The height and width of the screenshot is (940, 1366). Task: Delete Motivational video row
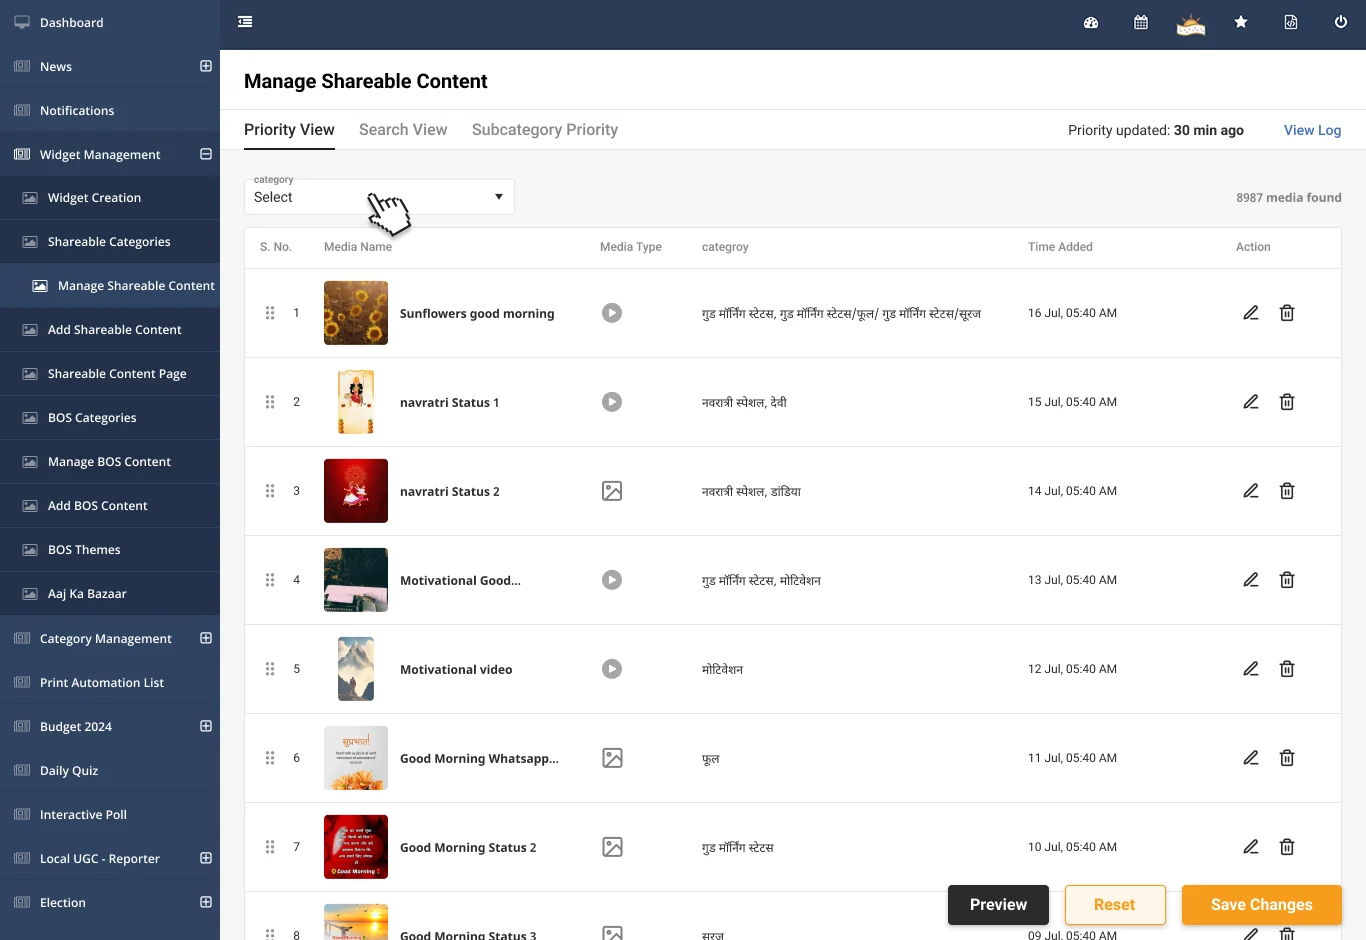tap(1287, 669)
